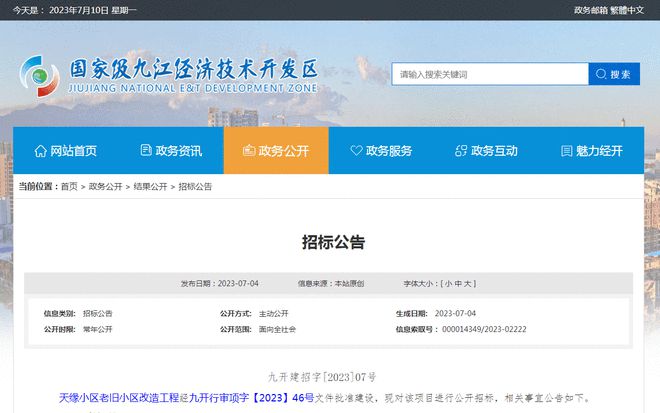Click 天缘小区老旧小区改造工程 link text

119,398
